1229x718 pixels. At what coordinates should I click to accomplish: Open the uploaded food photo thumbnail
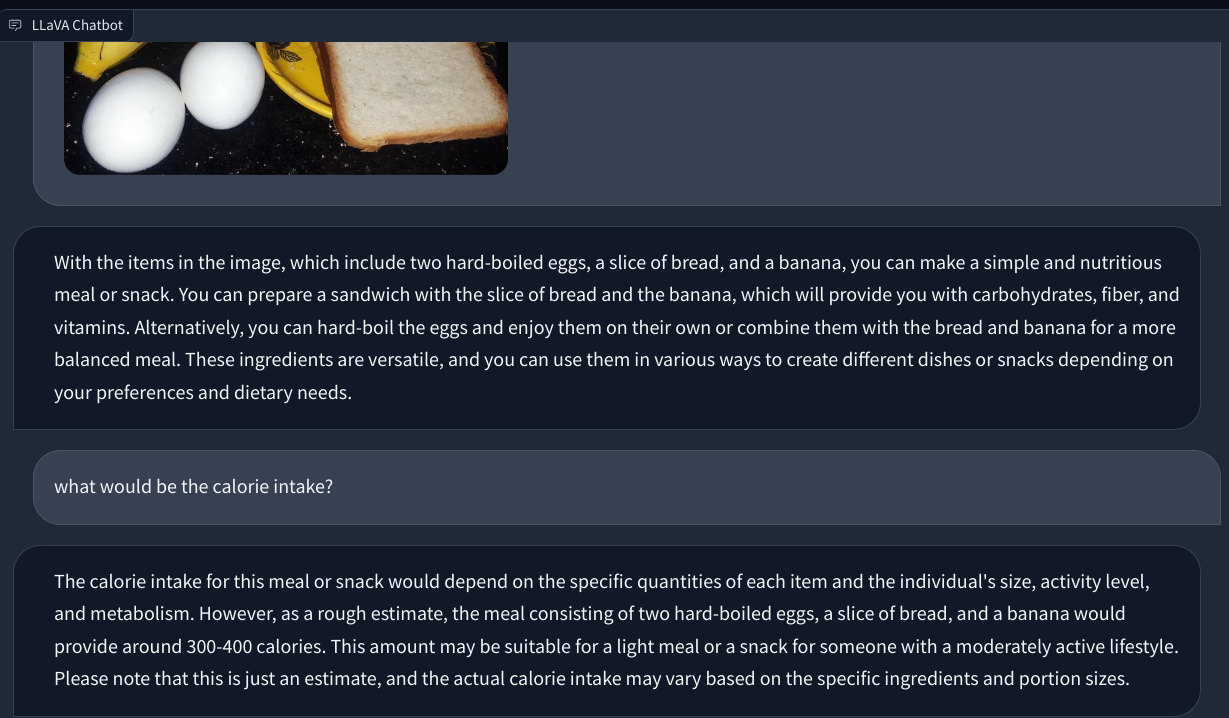pyautogui.click(x=285, y=108)
